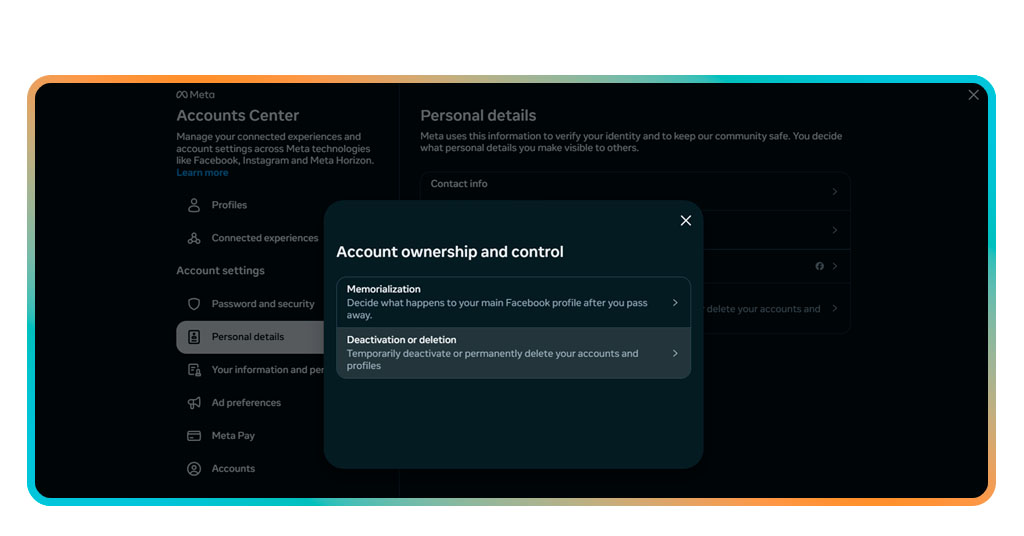Click the 'Accounts Center' title text
Image resolution: width=1024 pixels, height=536 pixels.
coord(238,116)
